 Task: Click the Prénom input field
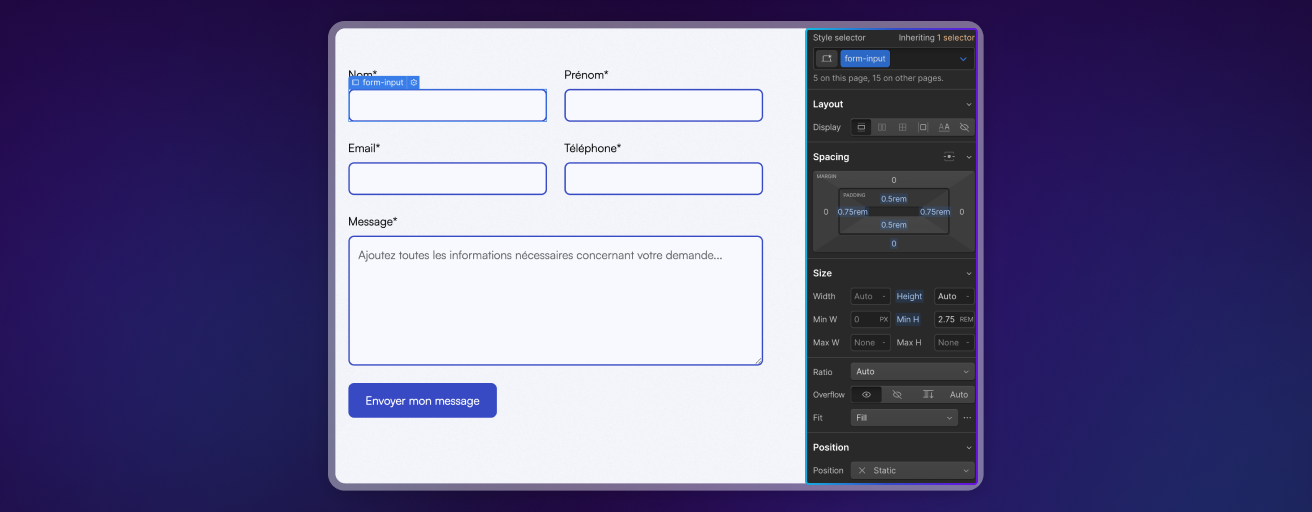pyautogui.click(x=663, y=105)
